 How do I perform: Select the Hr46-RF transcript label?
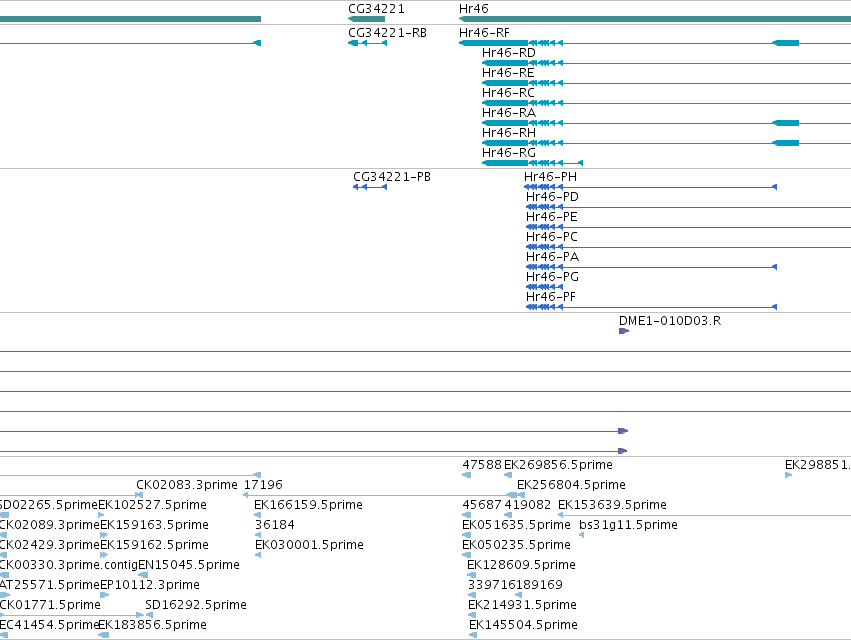(484, 33)
